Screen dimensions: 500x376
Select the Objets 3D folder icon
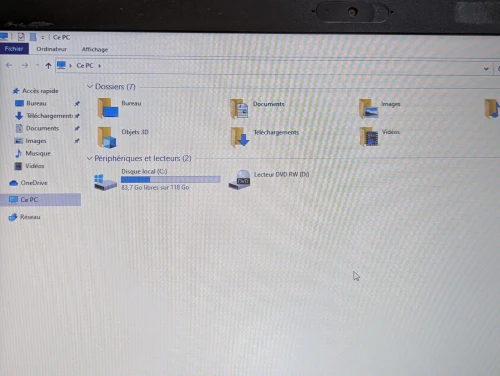pyautogui.click(x=107, y=137)
